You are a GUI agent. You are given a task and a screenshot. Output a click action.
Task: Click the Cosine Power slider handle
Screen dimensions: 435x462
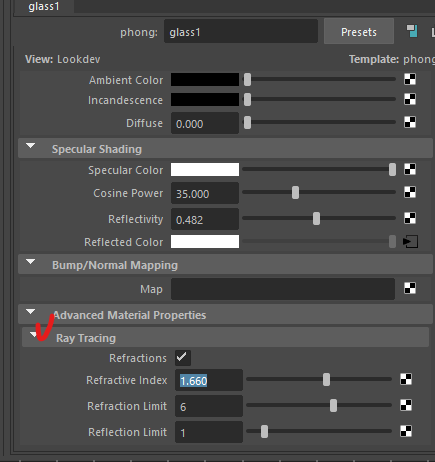point(295,192)
